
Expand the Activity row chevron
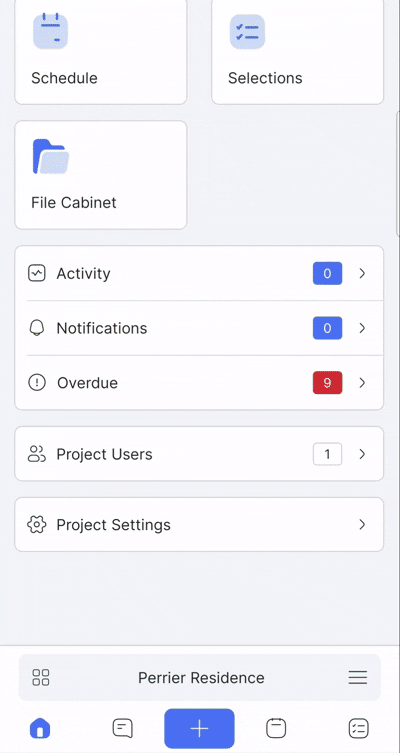pos(363,273)
